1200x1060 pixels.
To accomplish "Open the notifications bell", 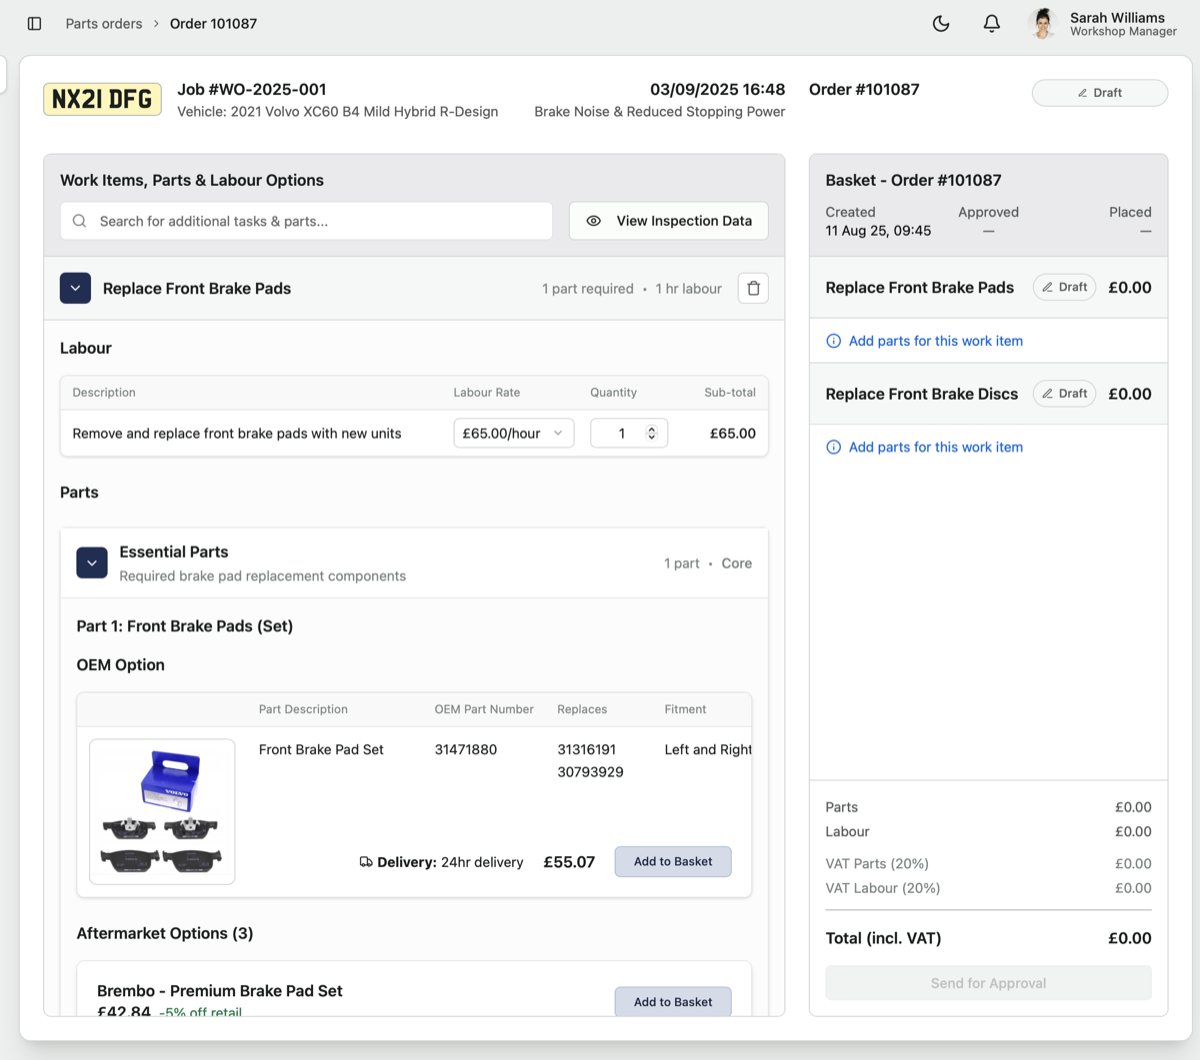I will pyautogui.click(x=991, y=24).
